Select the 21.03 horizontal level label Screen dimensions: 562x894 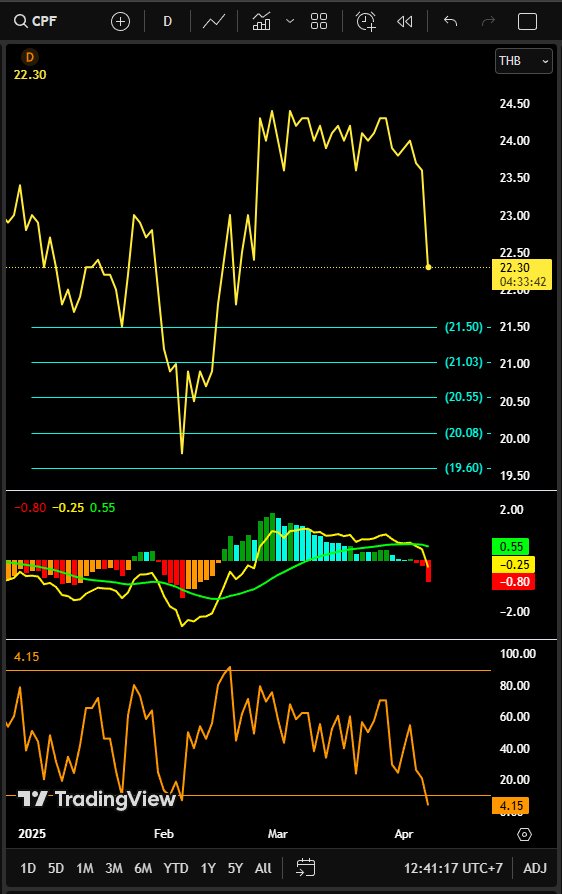coord(463,362)
